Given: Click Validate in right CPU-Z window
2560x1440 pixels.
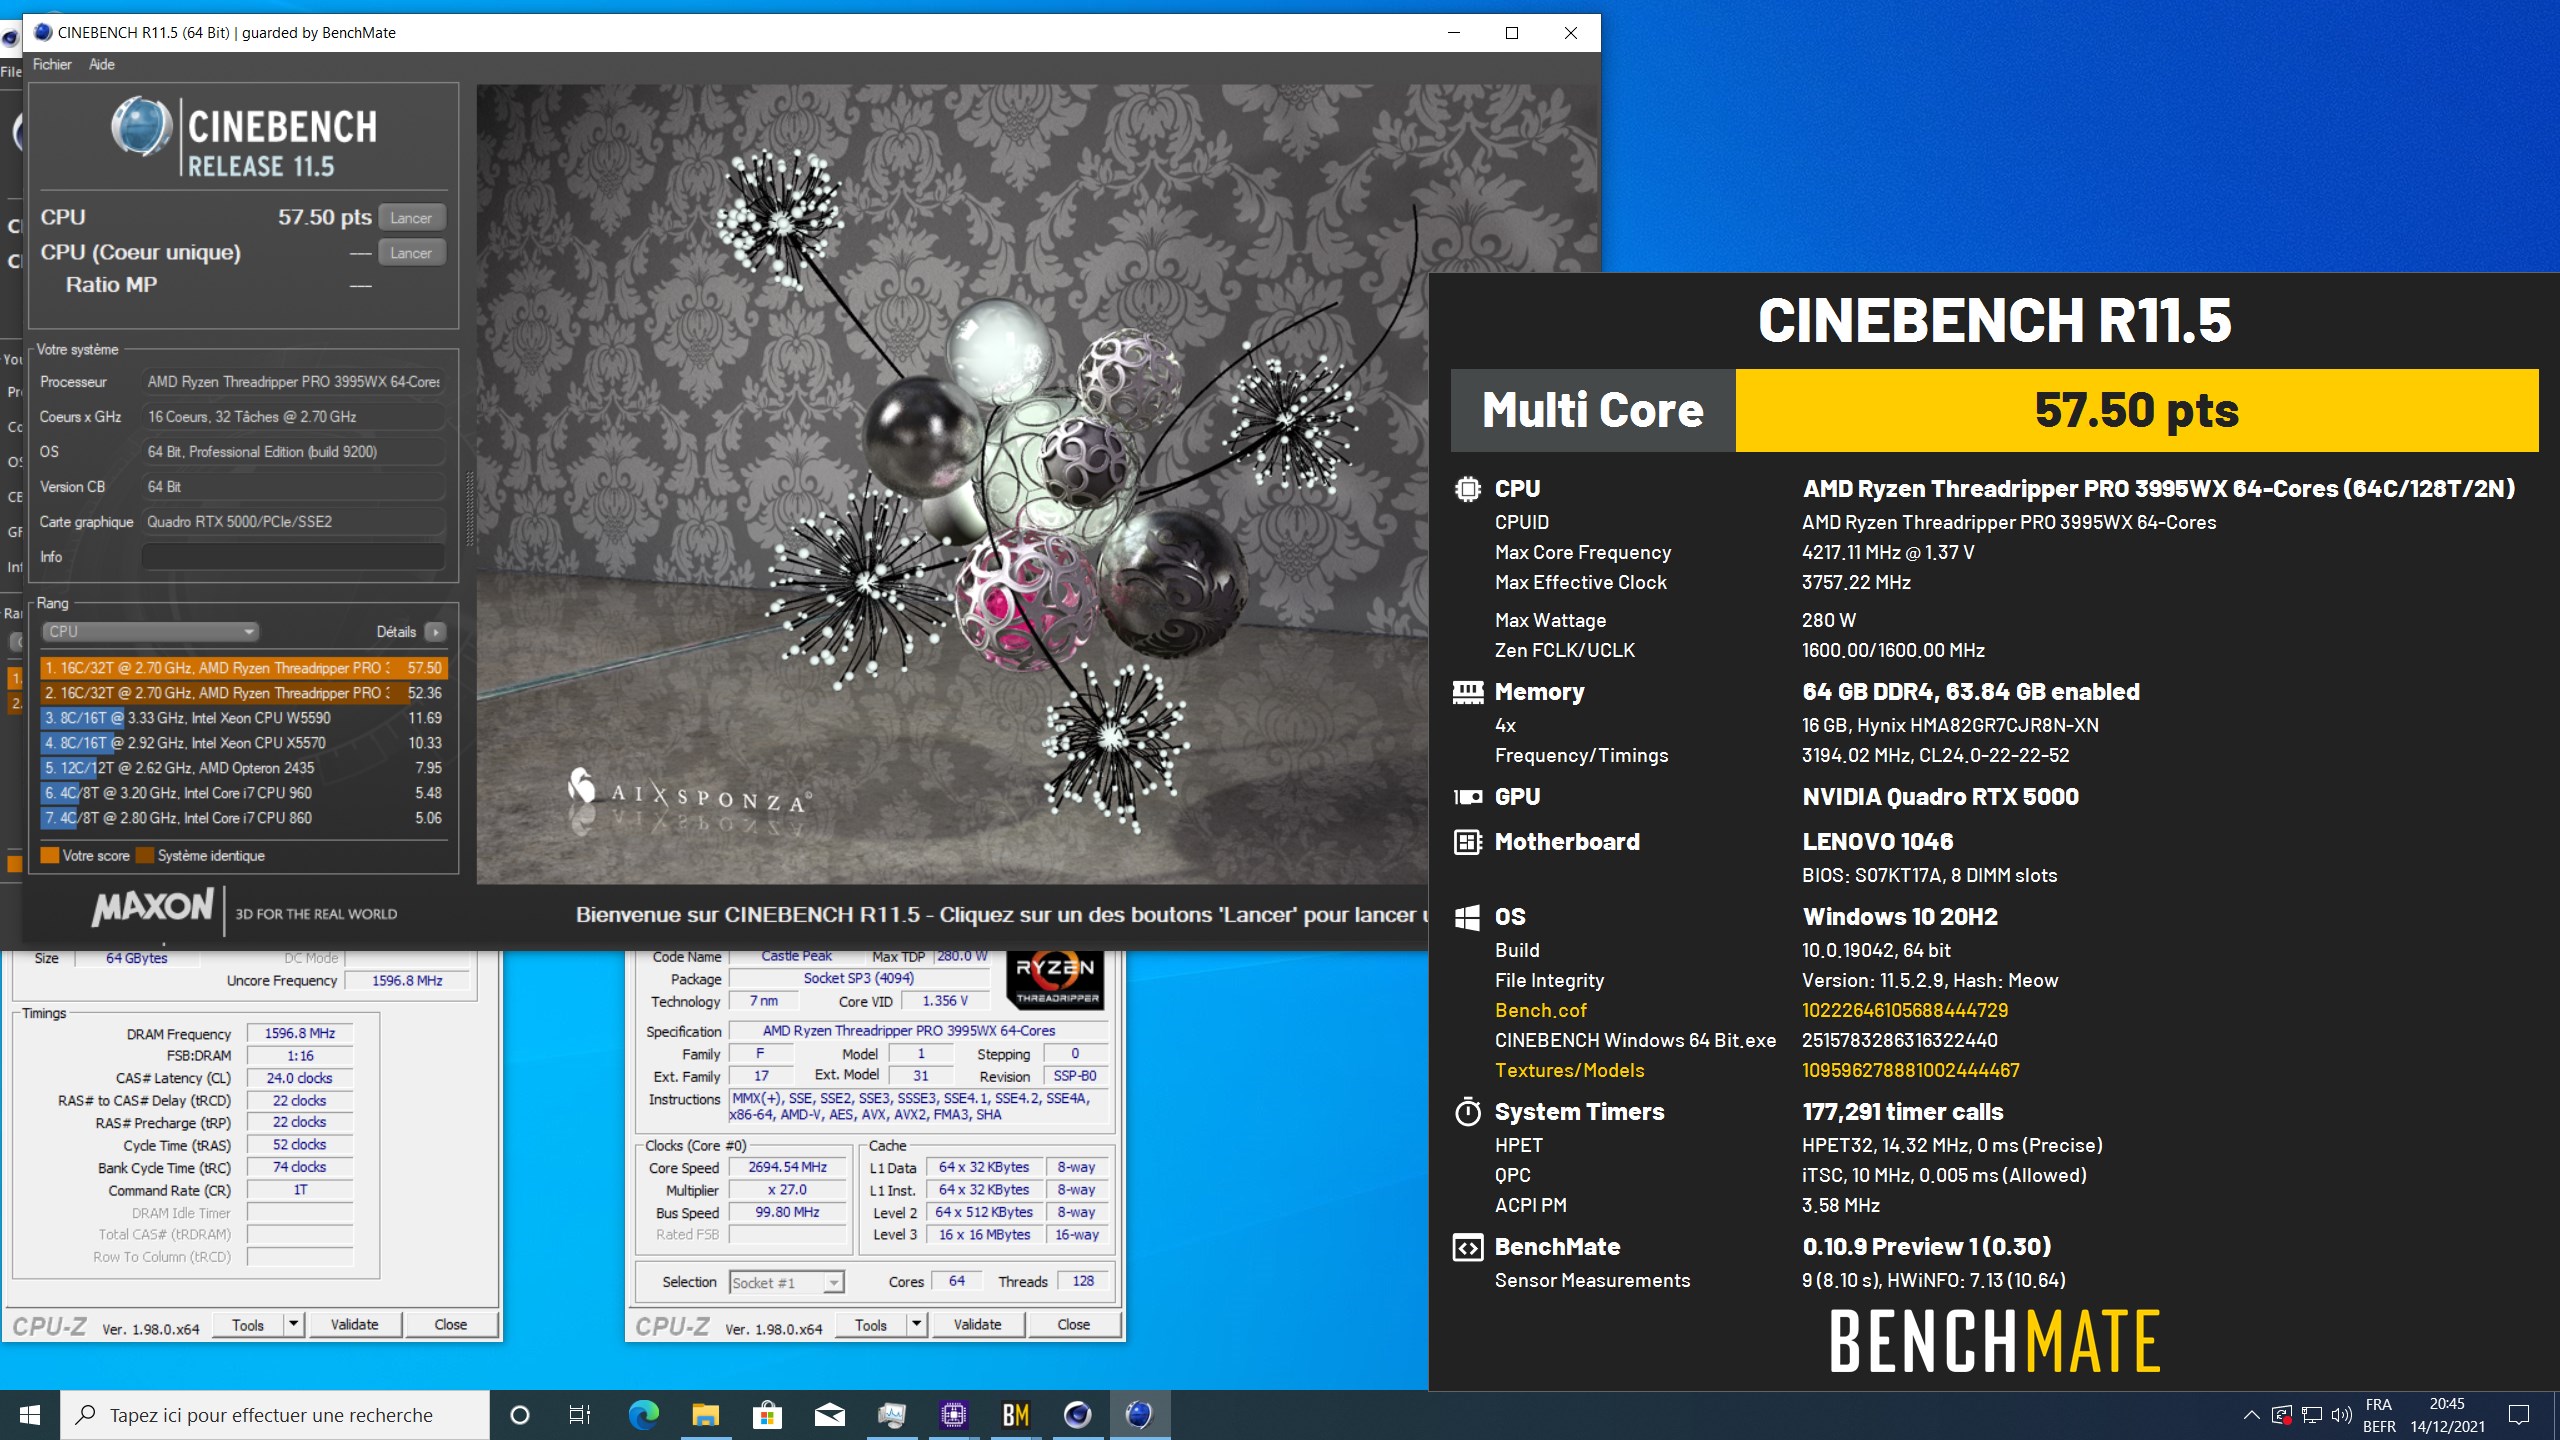Looking at the screenshot, I should pos(977,1325).
